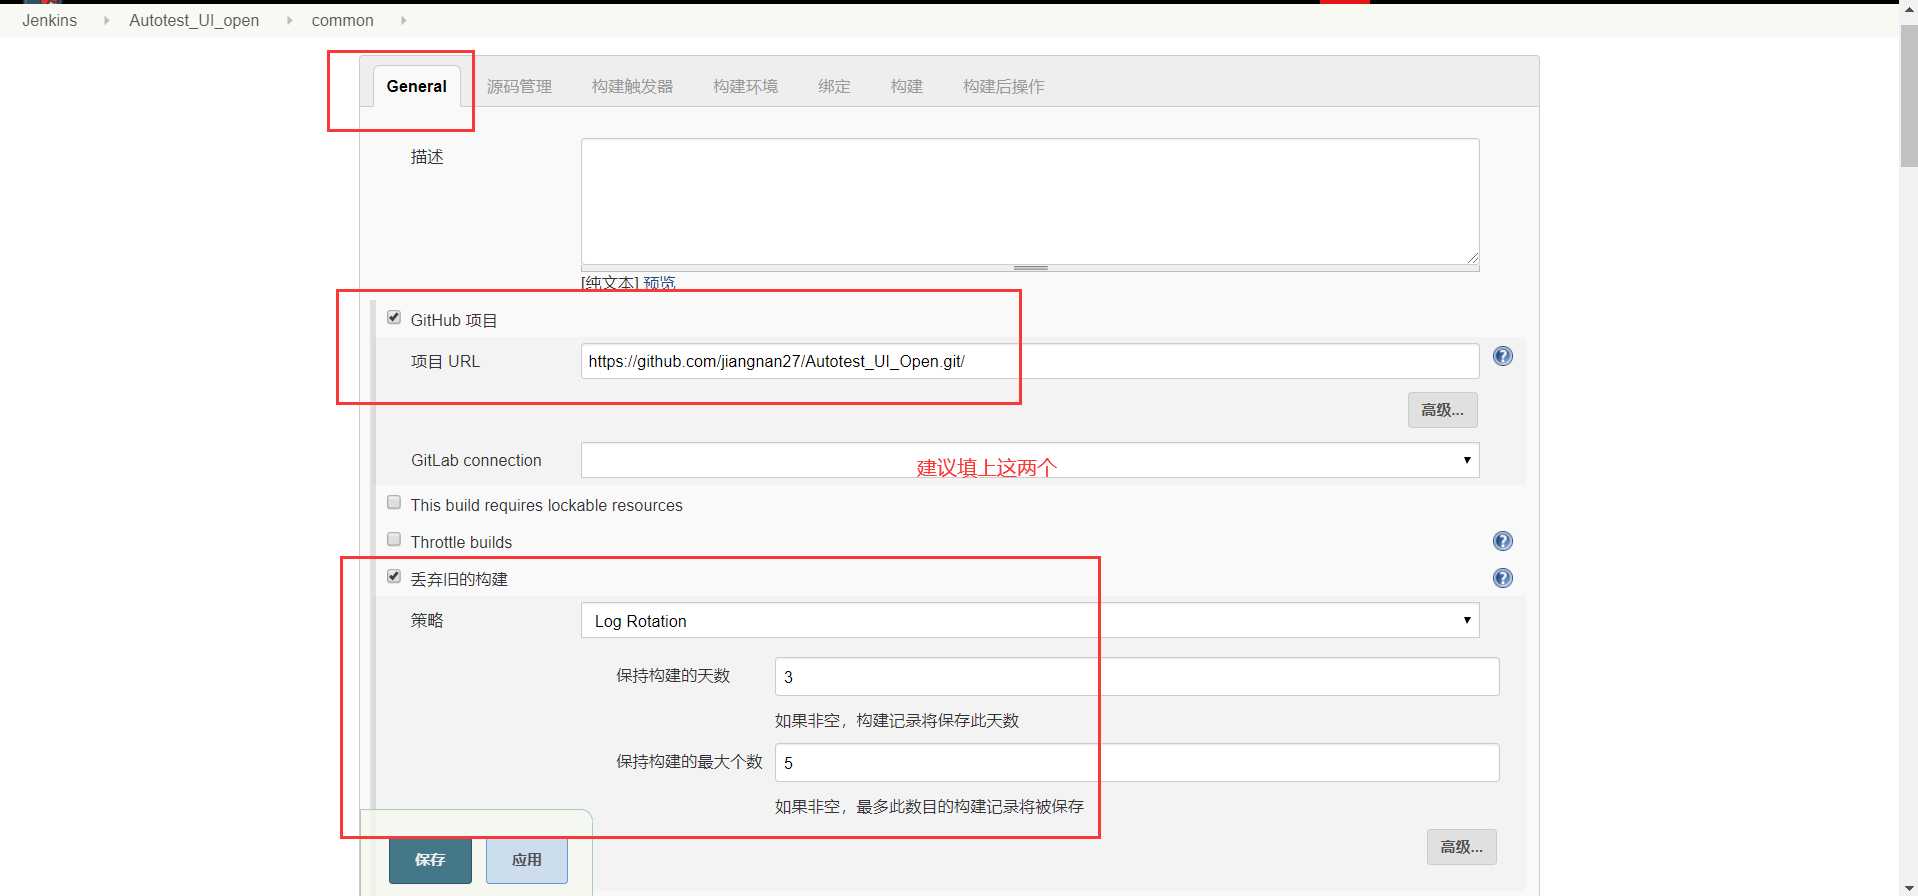Enable the Throttle builds checkbox
Image resolution: width=1918 pixels, height=896 pixels.
394,540
